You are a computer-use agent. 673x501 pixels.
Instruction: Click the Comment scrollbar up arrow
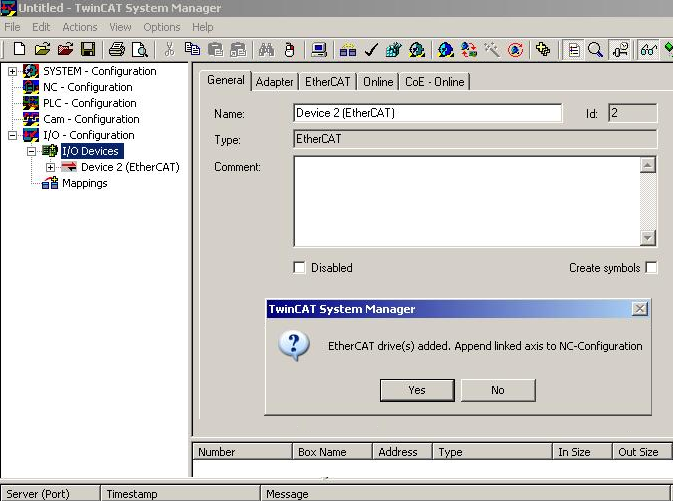tap(648, 165)
